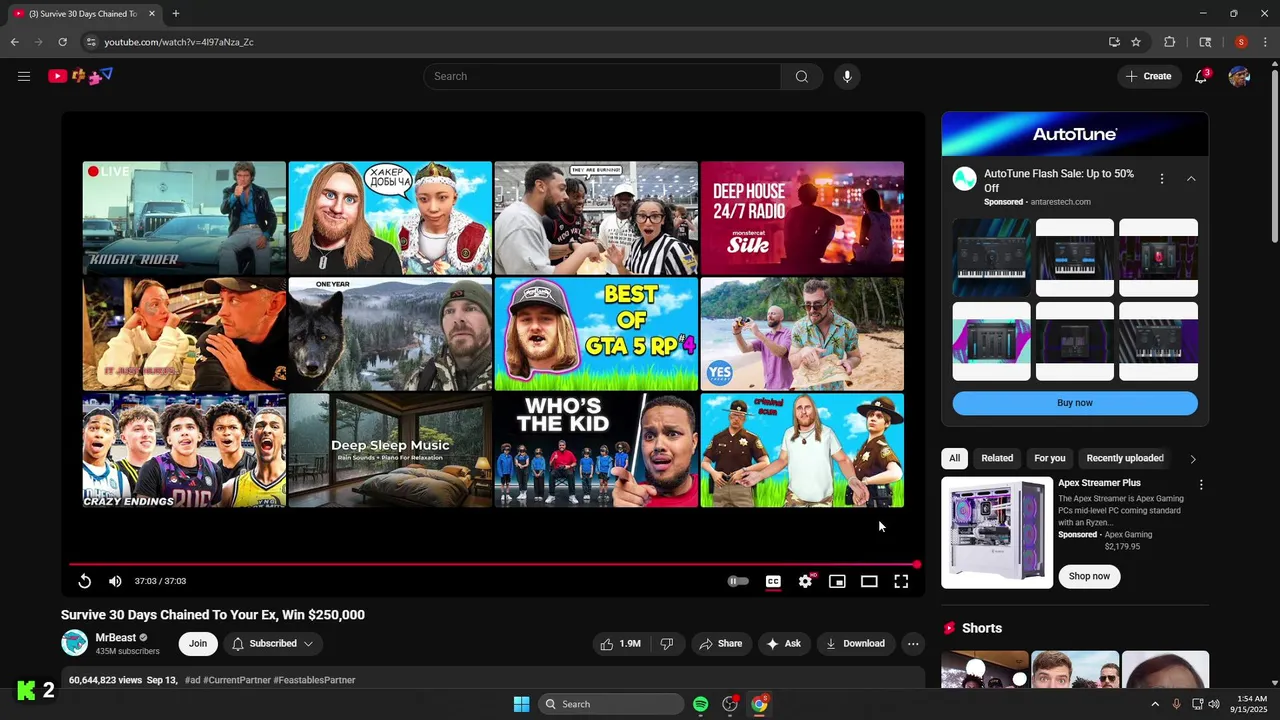Open the notifications bell
The width and height of the screenshot is (1280, 720).
(1201, 76)
